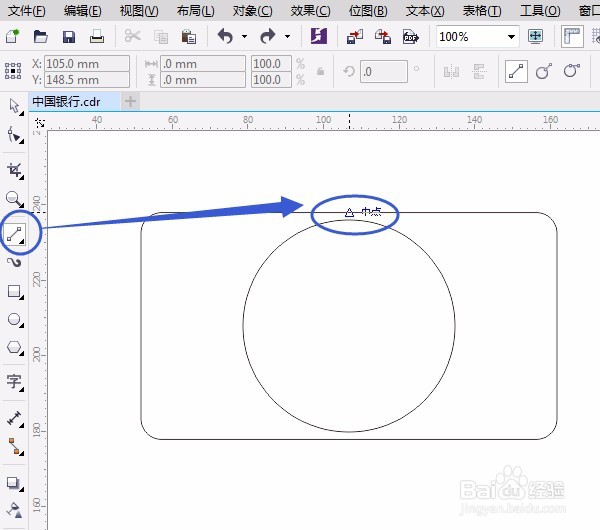Select the Rectangle tool
This screenshot has width=600, height=530.
coord(15,292)
